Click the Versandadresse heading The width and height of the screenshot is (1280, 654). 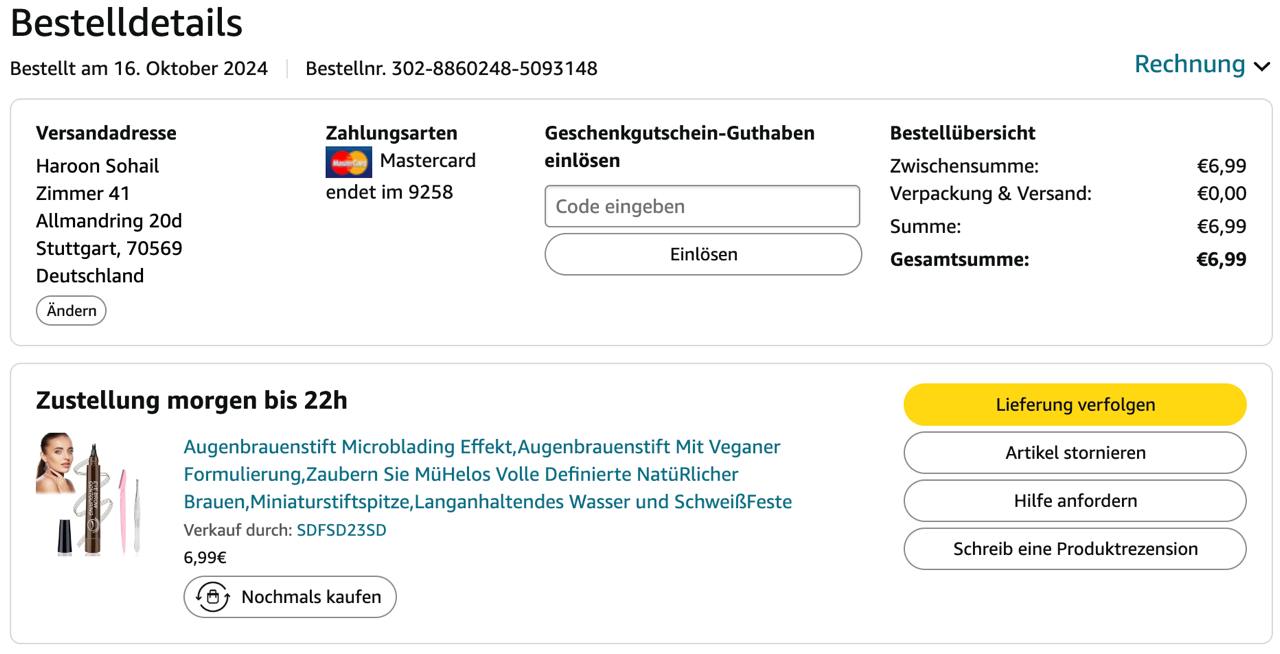point(106,133)
